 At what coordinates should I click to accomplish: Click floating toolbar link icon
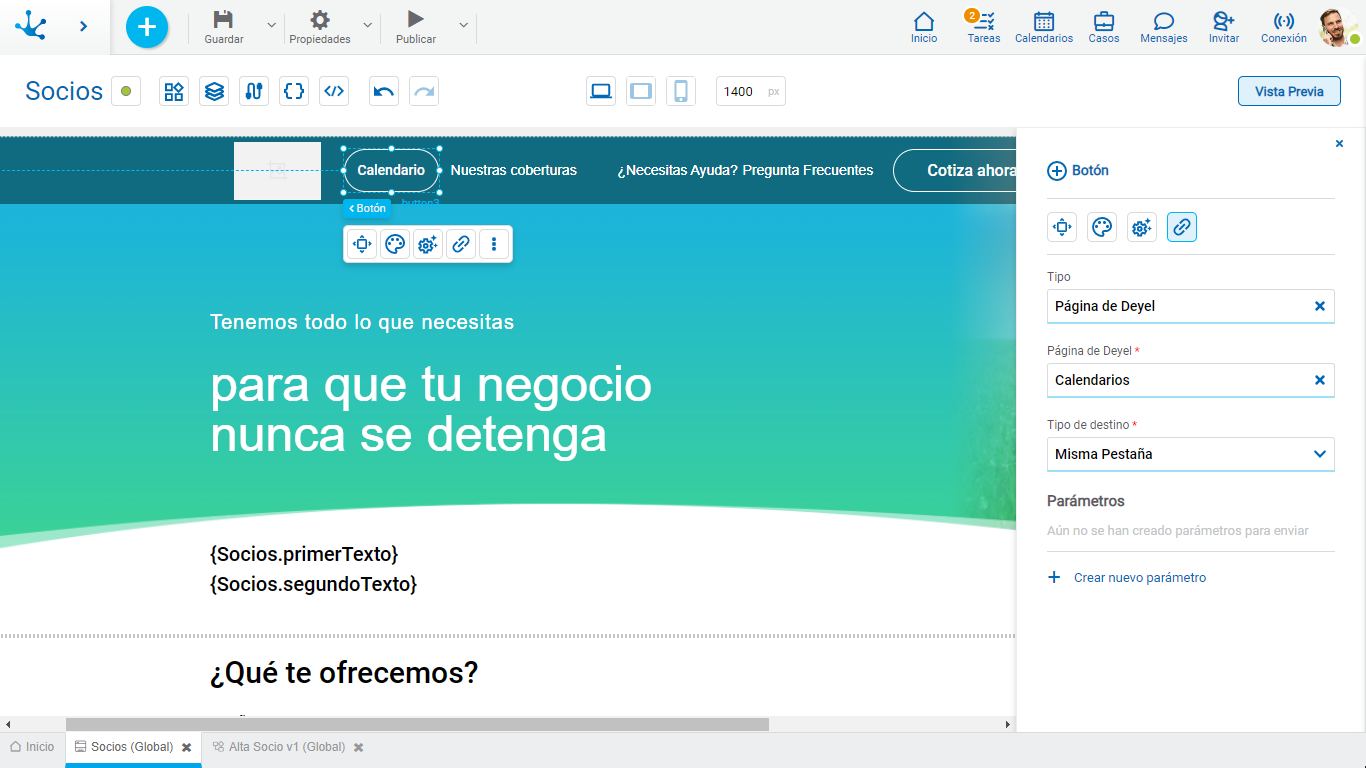461,244
